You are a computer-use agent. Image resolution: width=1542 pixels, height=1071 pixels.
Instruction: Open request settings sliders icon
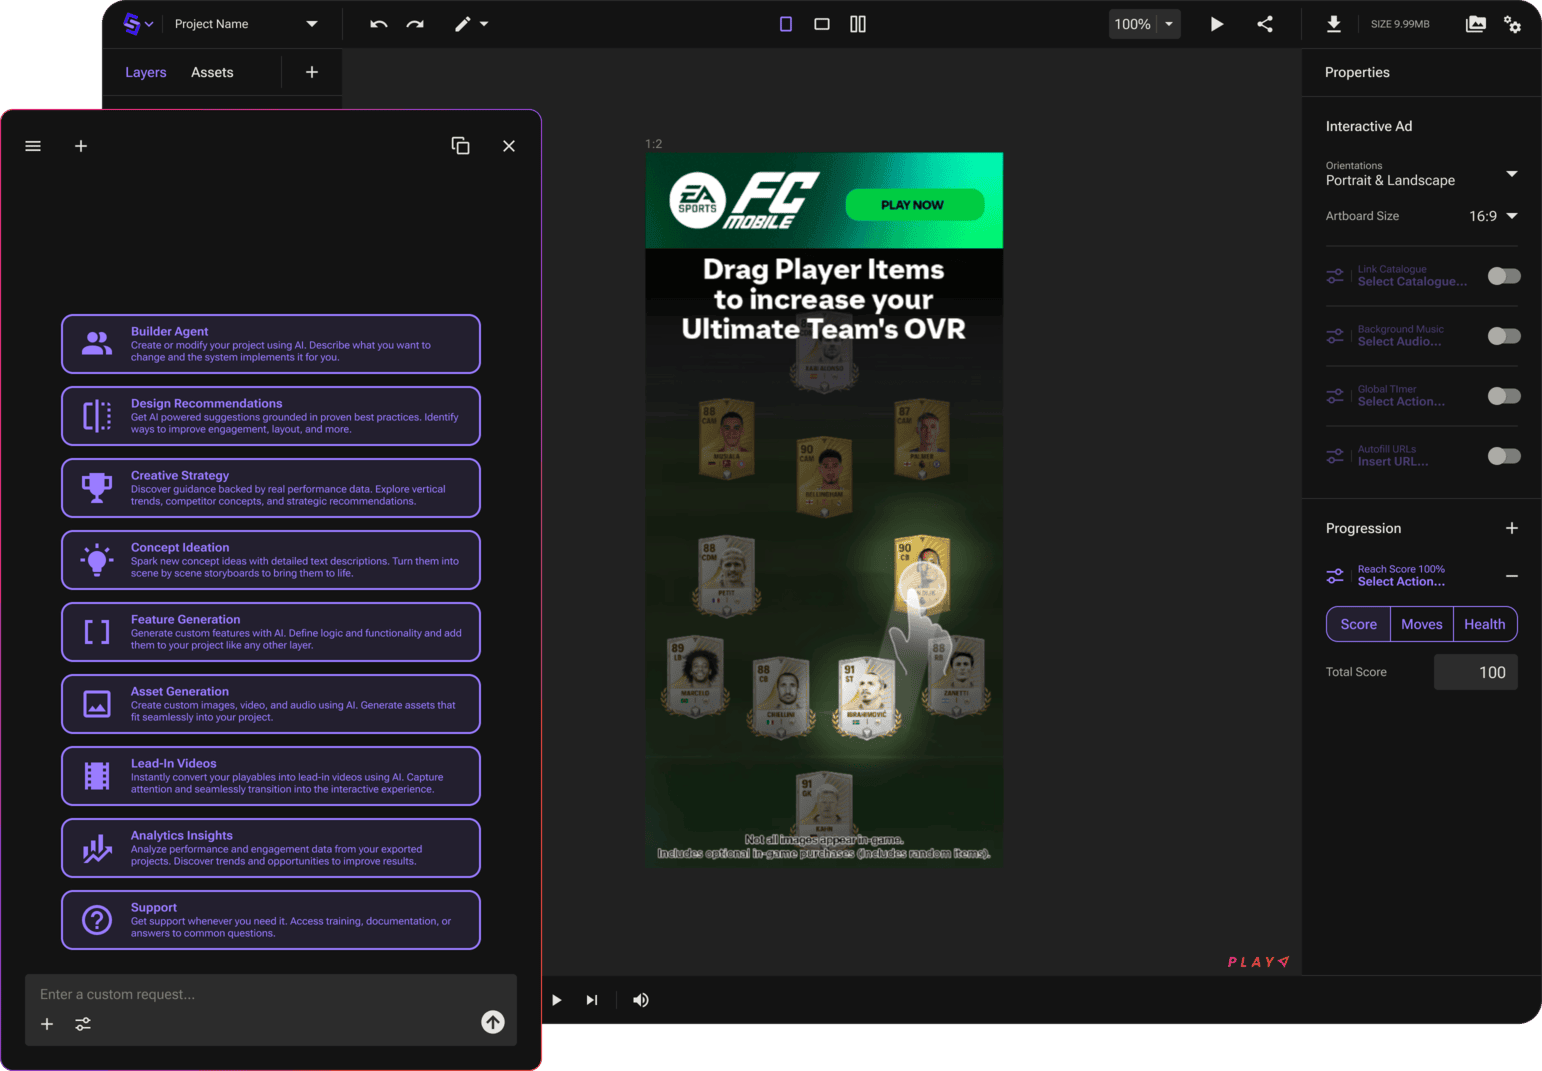tap(83, 1024)
